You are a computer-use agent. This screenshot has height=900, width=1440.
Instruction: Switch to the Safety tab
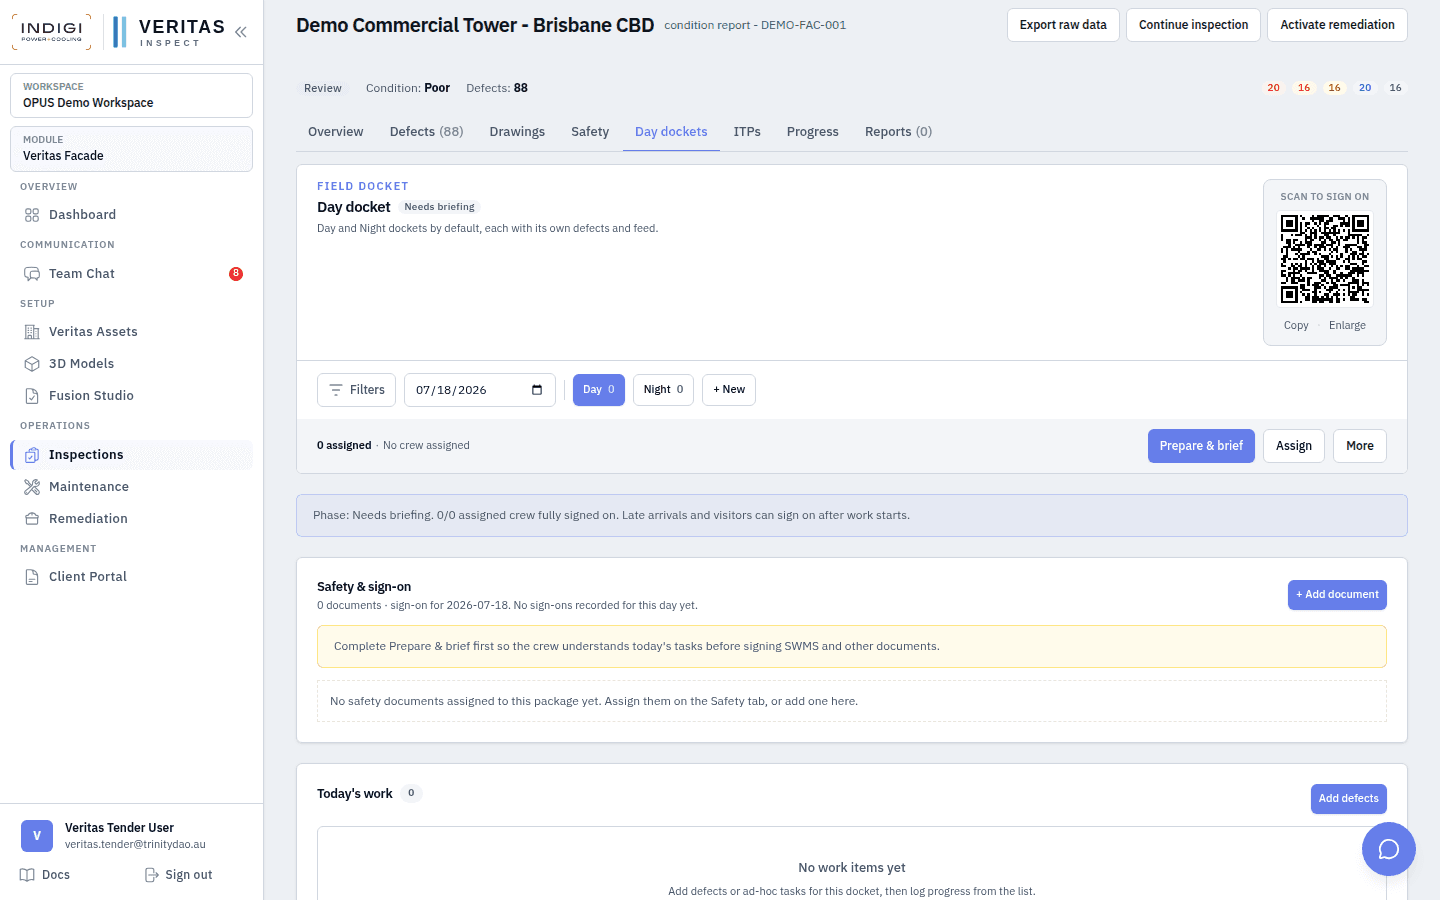tap(590, 132)
